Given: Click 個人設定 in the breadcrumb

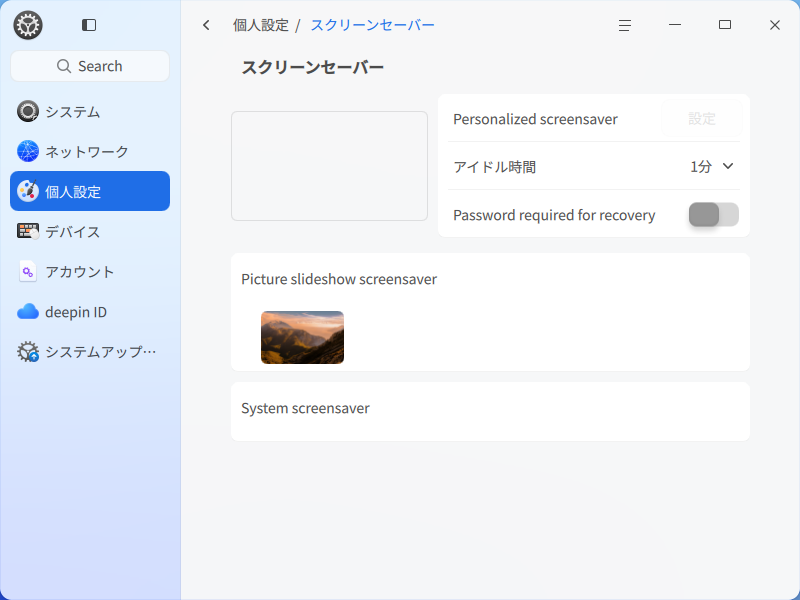Looking at the screenshot, I should tap(261, 25).
